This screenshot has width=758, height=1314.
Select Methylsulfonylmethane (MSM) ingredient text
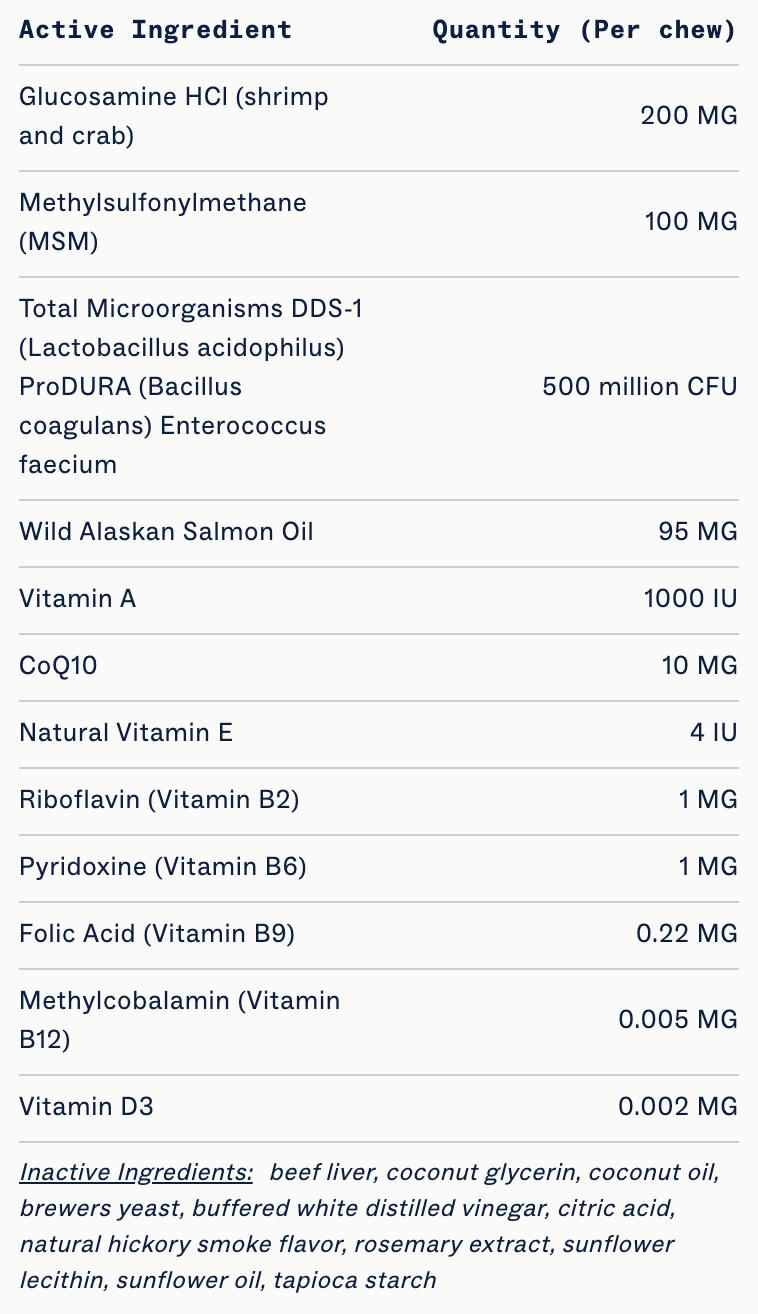tap(162, 222)
